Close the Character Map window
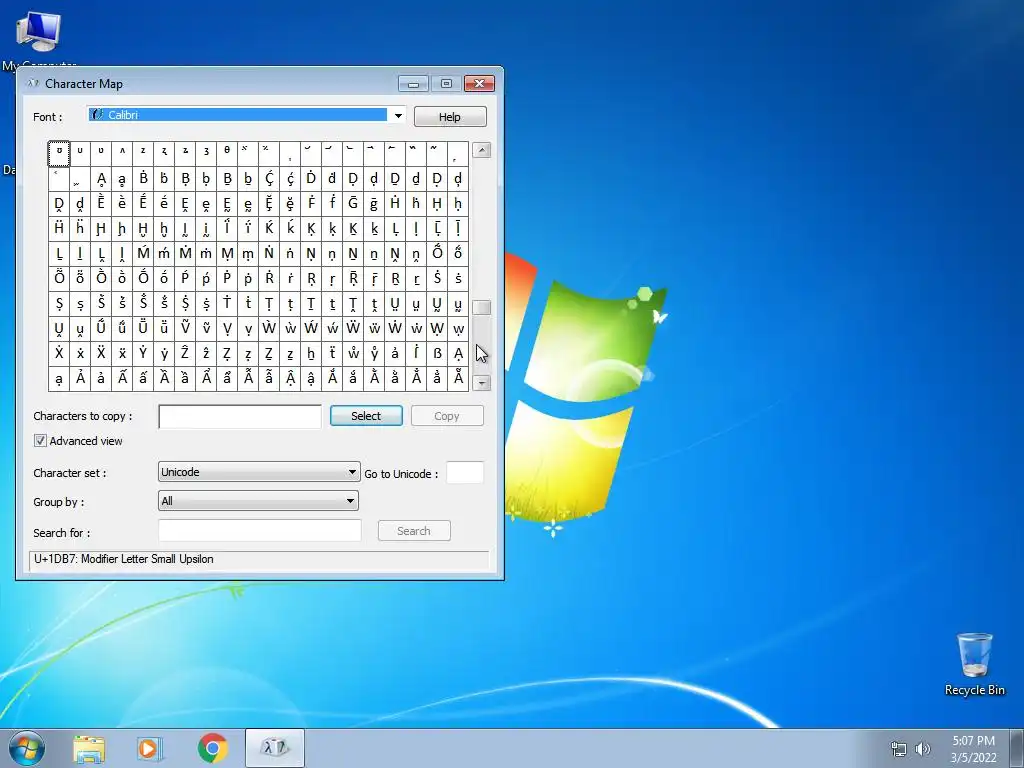 [479, 84]
